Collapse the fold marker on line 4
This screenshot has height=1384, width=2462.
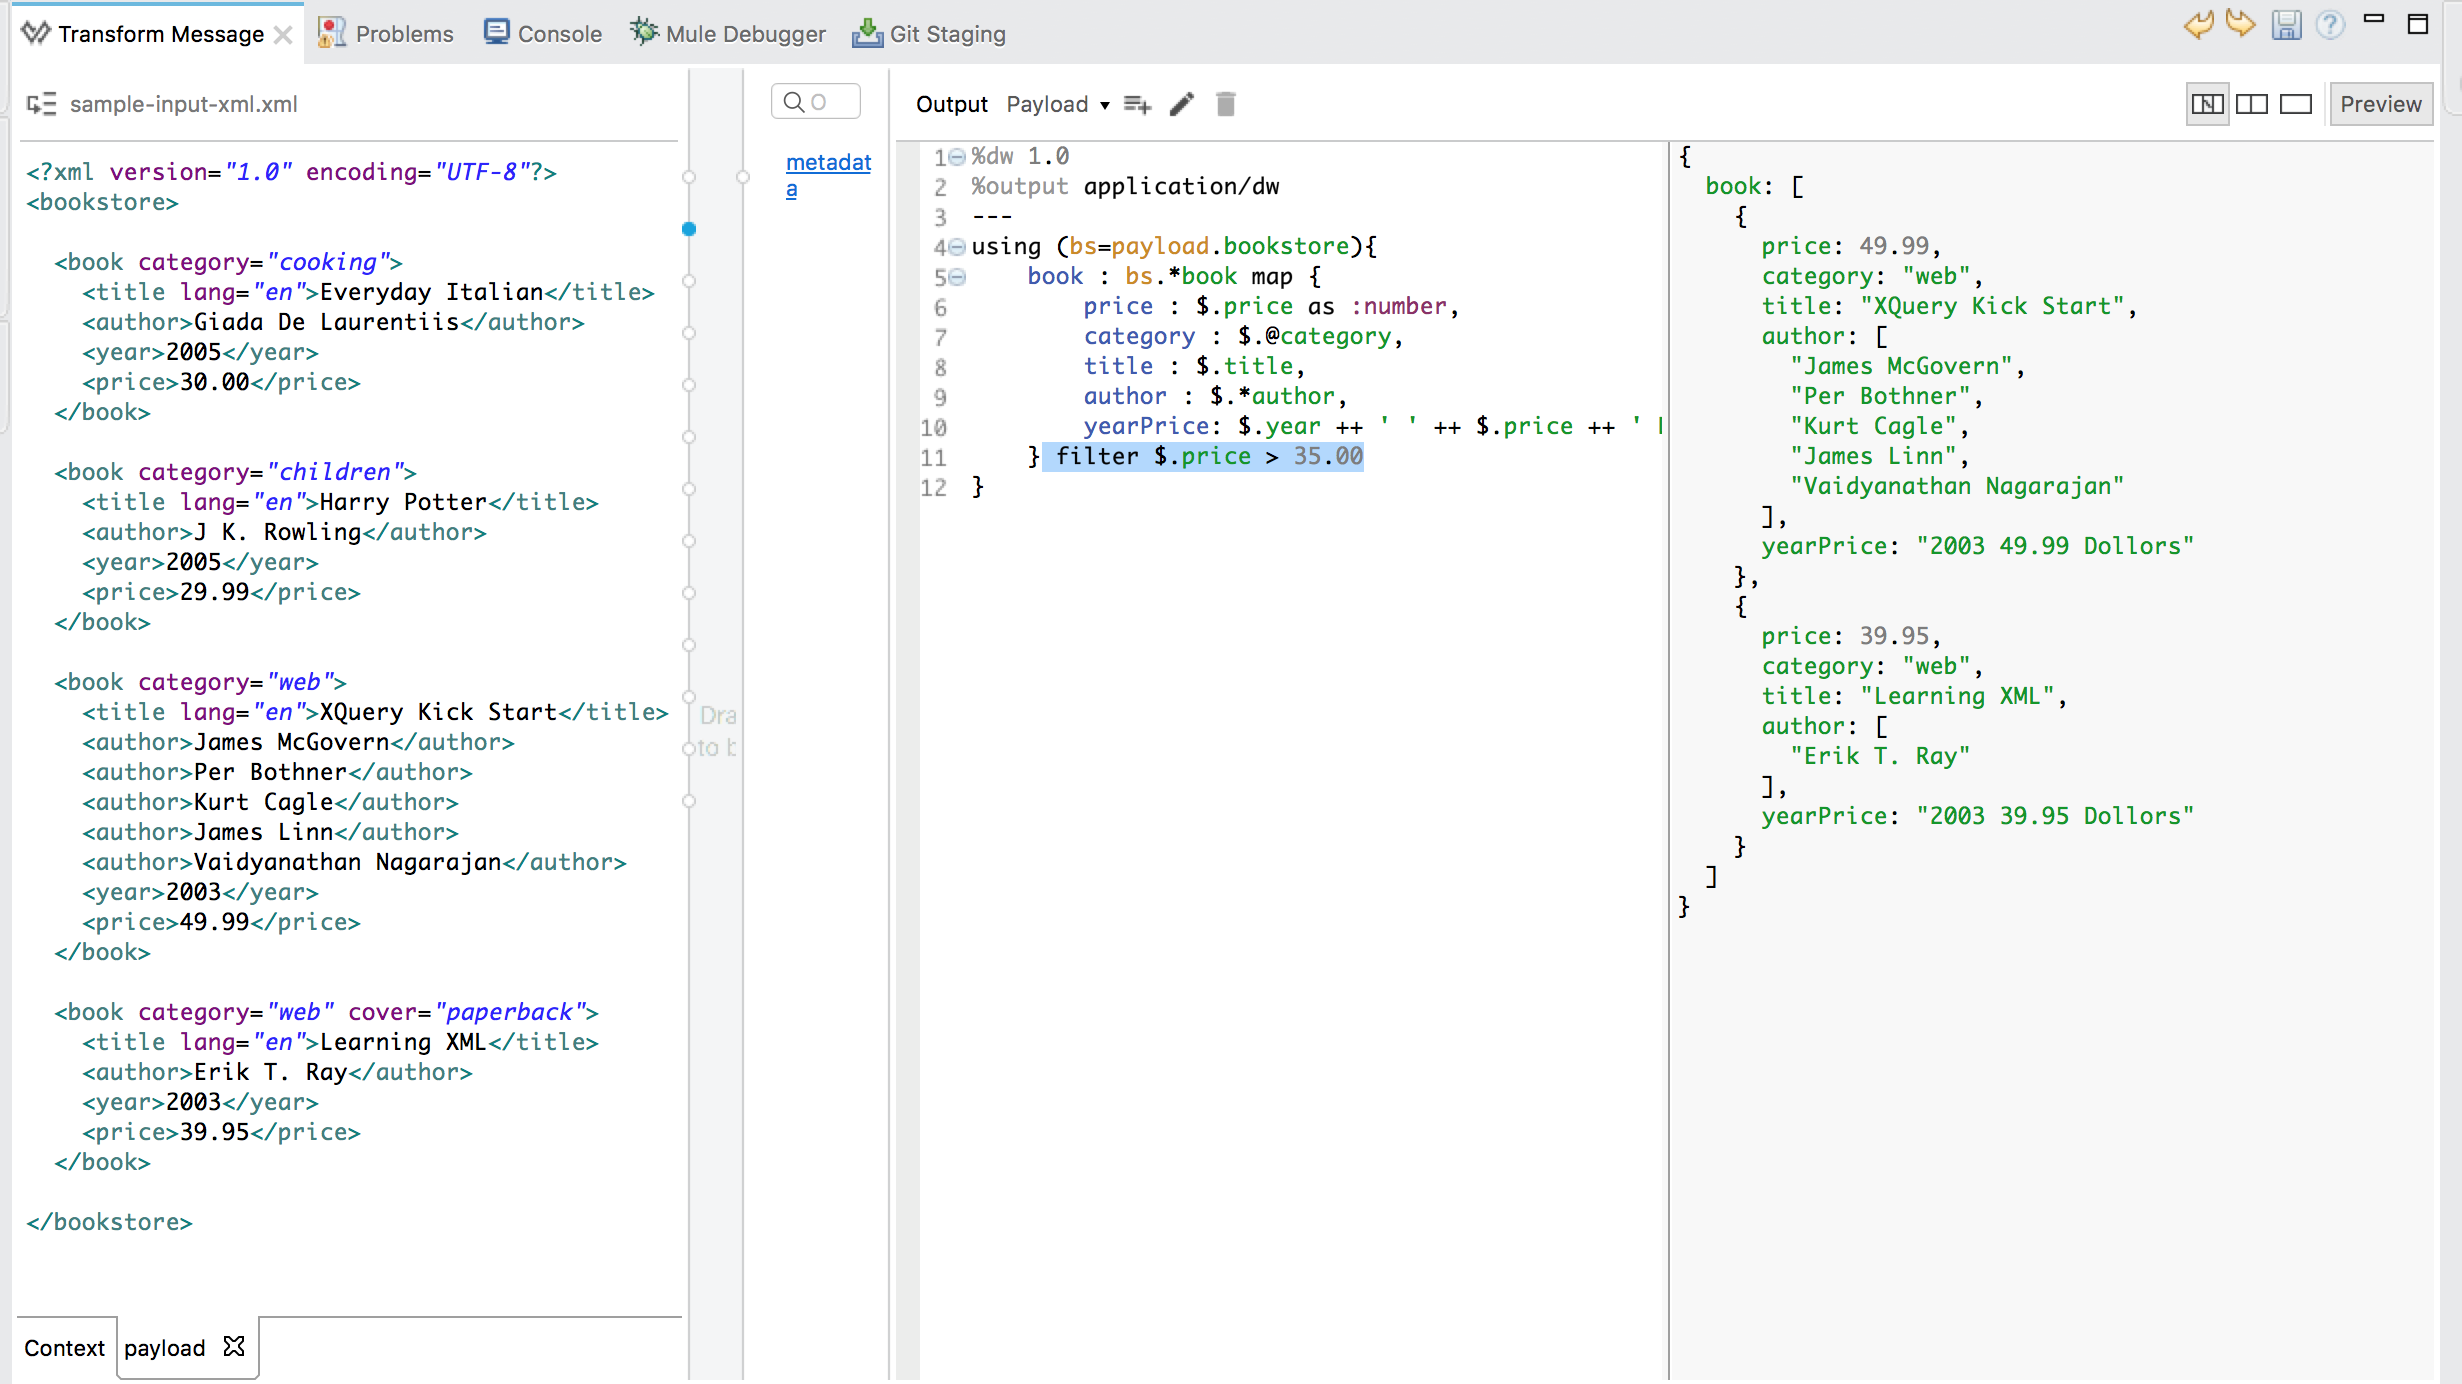[957, 247]
